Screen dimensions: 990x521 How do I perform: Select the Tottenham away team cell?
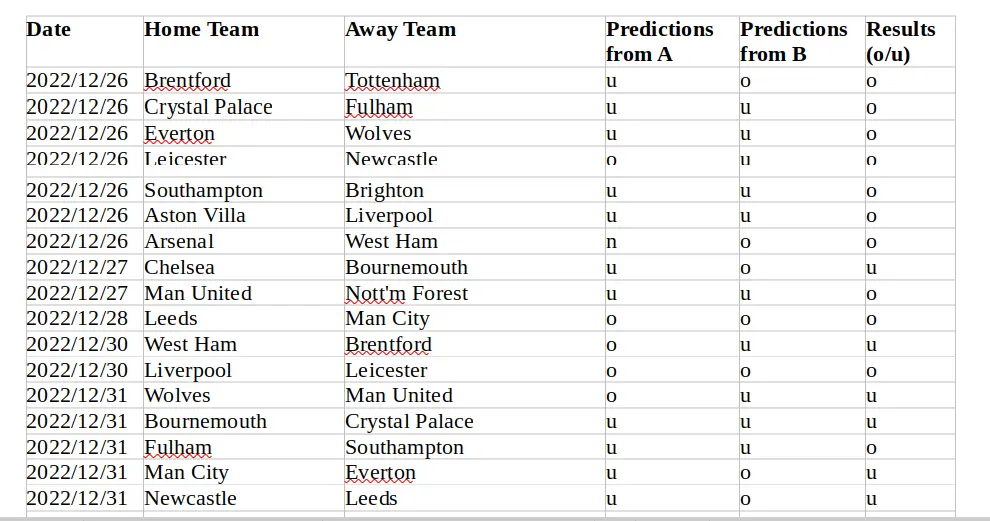point(474,81)
